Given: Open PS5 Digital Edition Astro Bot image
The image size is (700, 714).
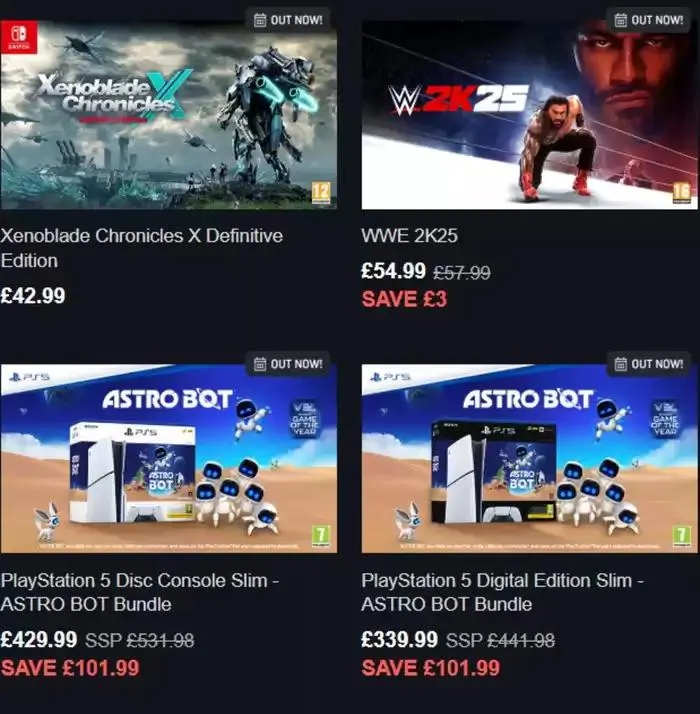Looking at the screenshot, I should (529, 459).
